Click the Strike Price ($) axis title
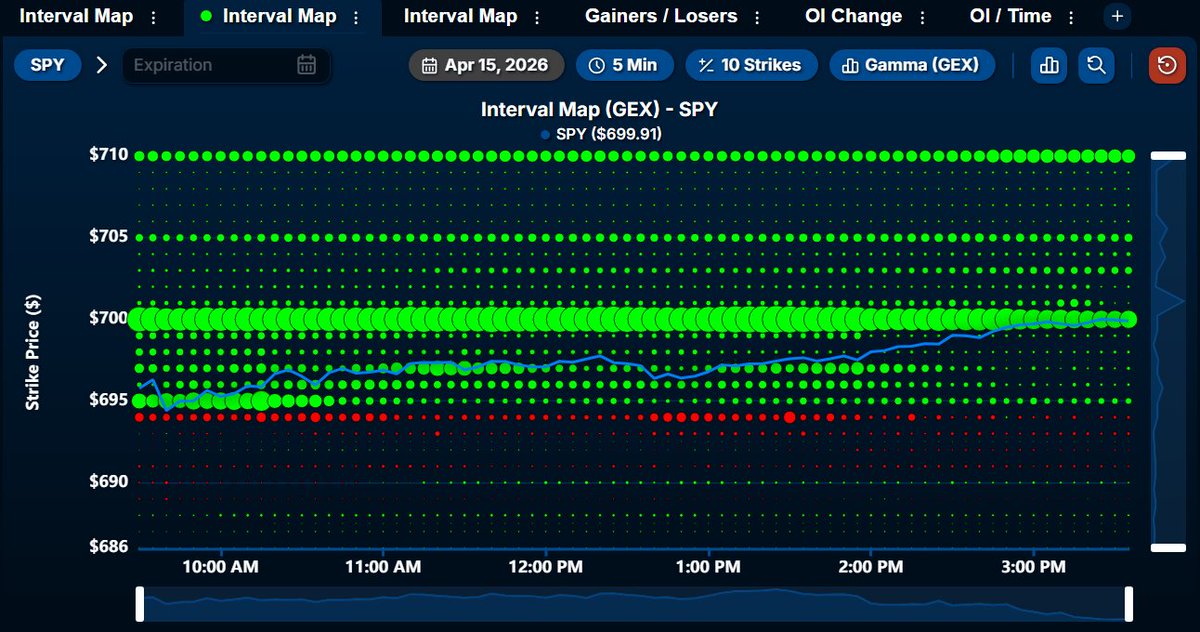The width and height of the screenshot is (1200, 632). tap(33, 352)
